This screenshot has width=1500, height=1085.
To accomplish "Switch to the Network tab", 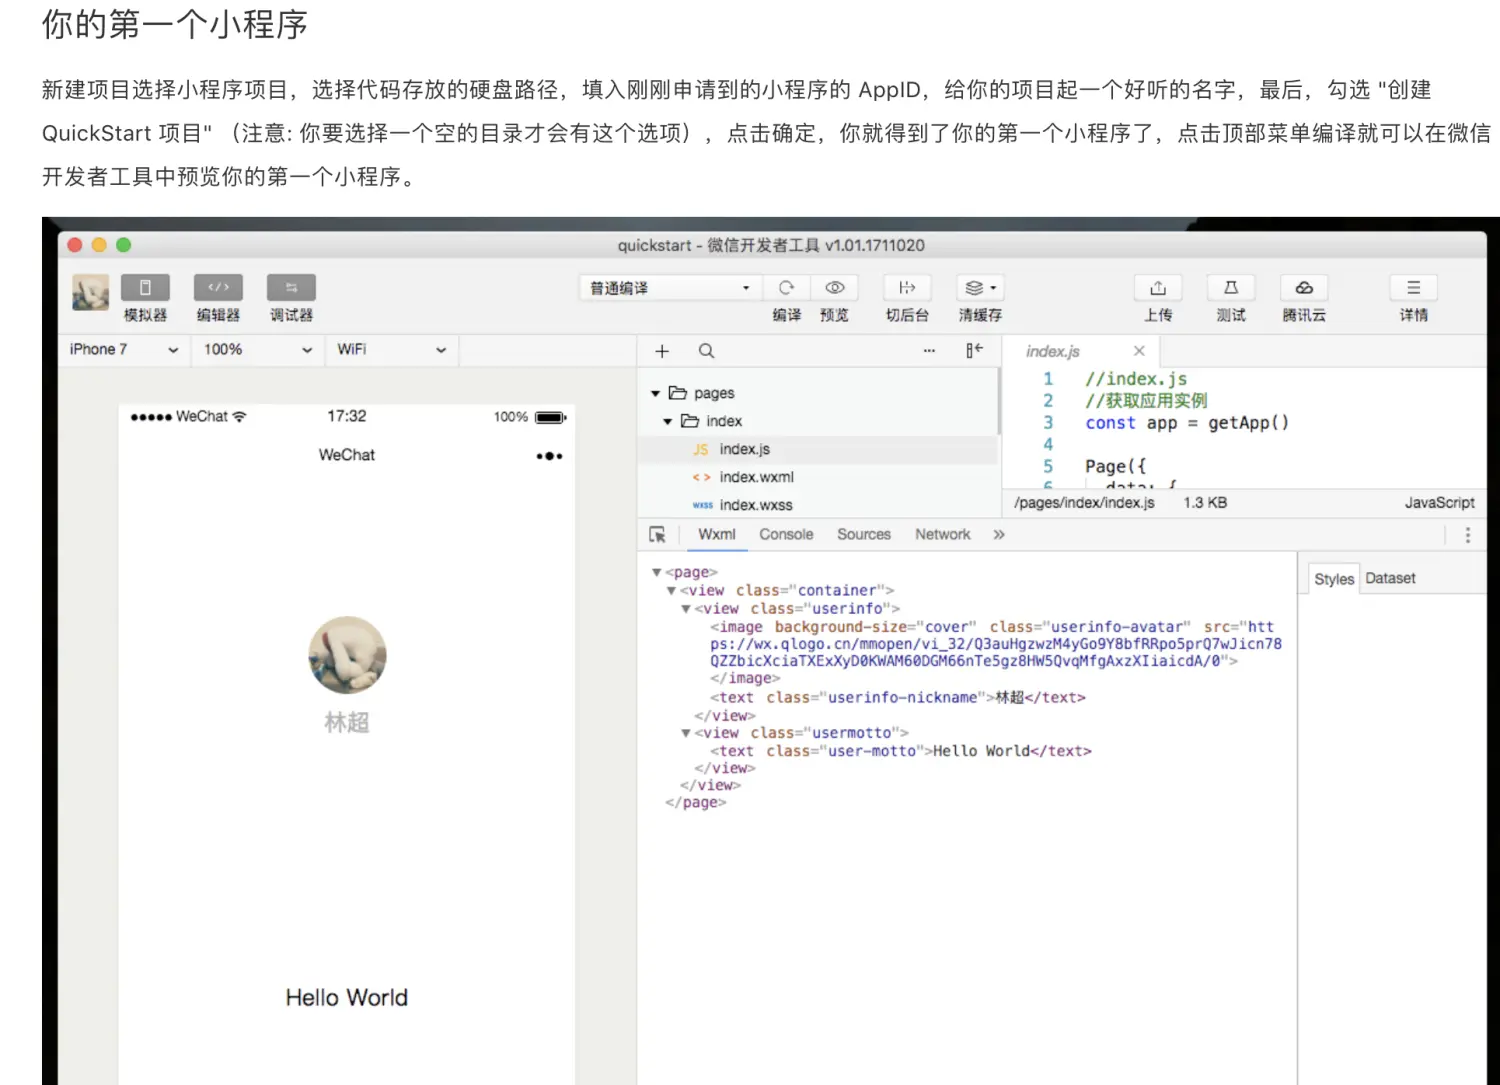I will (943, 535).
